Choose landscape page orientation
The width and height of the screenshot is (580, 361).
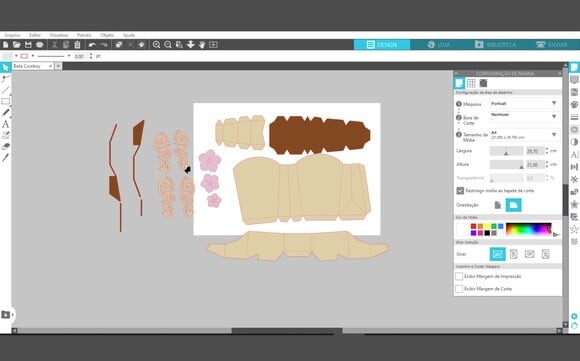513,205
